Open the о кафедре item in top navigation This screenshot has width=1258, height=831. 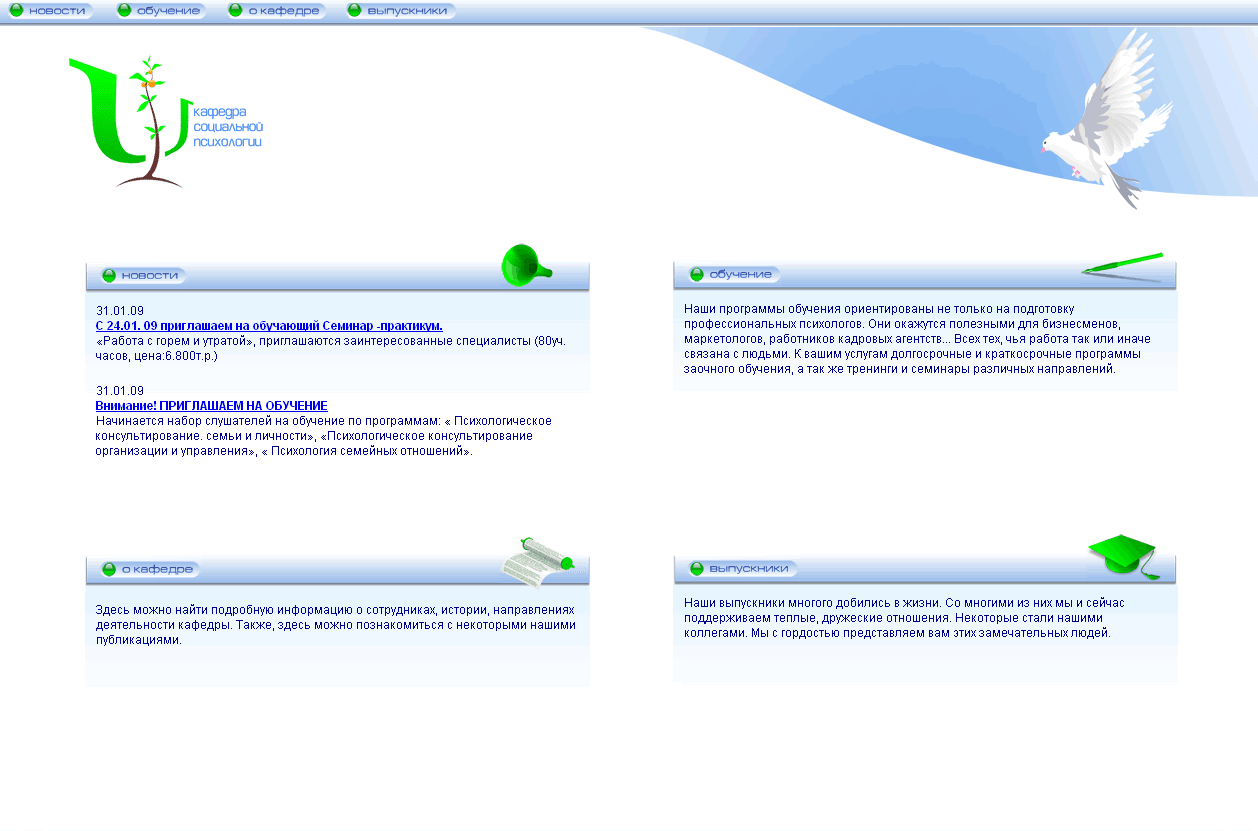click(276, 11)
